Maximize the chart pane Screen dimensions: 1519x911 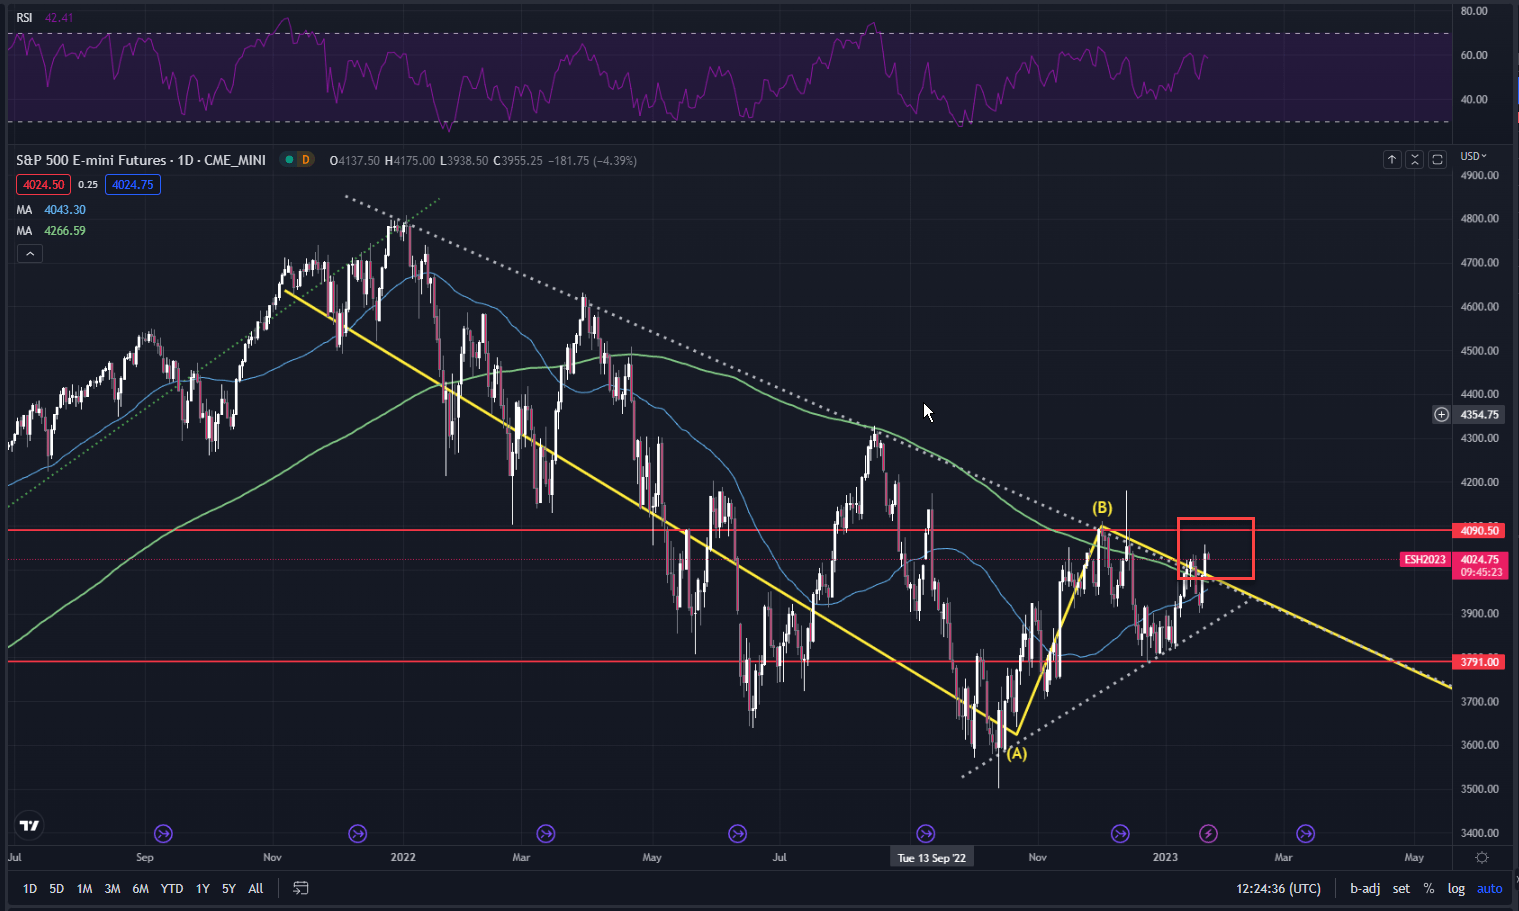click(x=1437, y=159)
